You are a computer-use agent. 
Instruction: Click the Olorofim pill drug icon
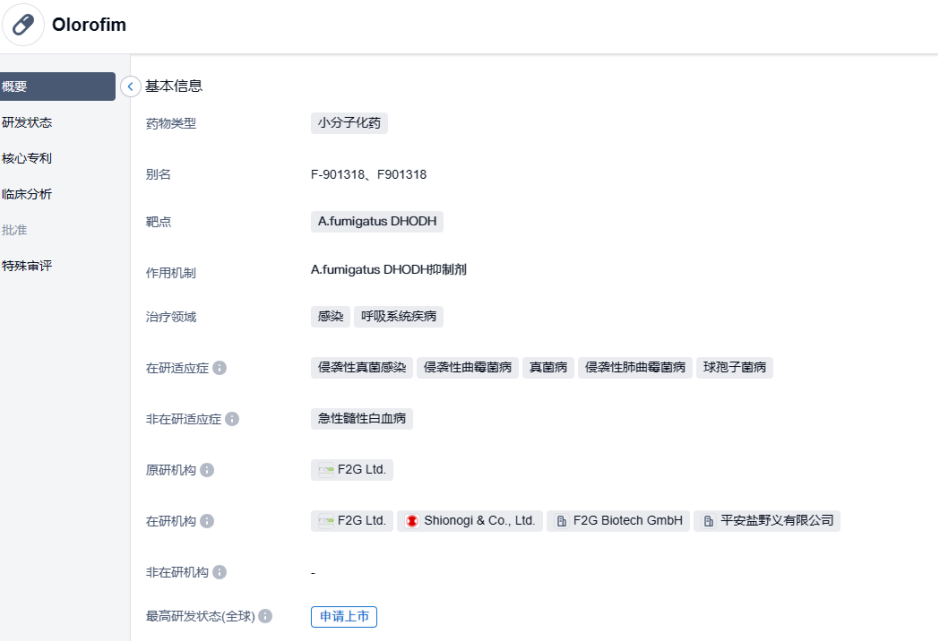(x=23, y=25)
